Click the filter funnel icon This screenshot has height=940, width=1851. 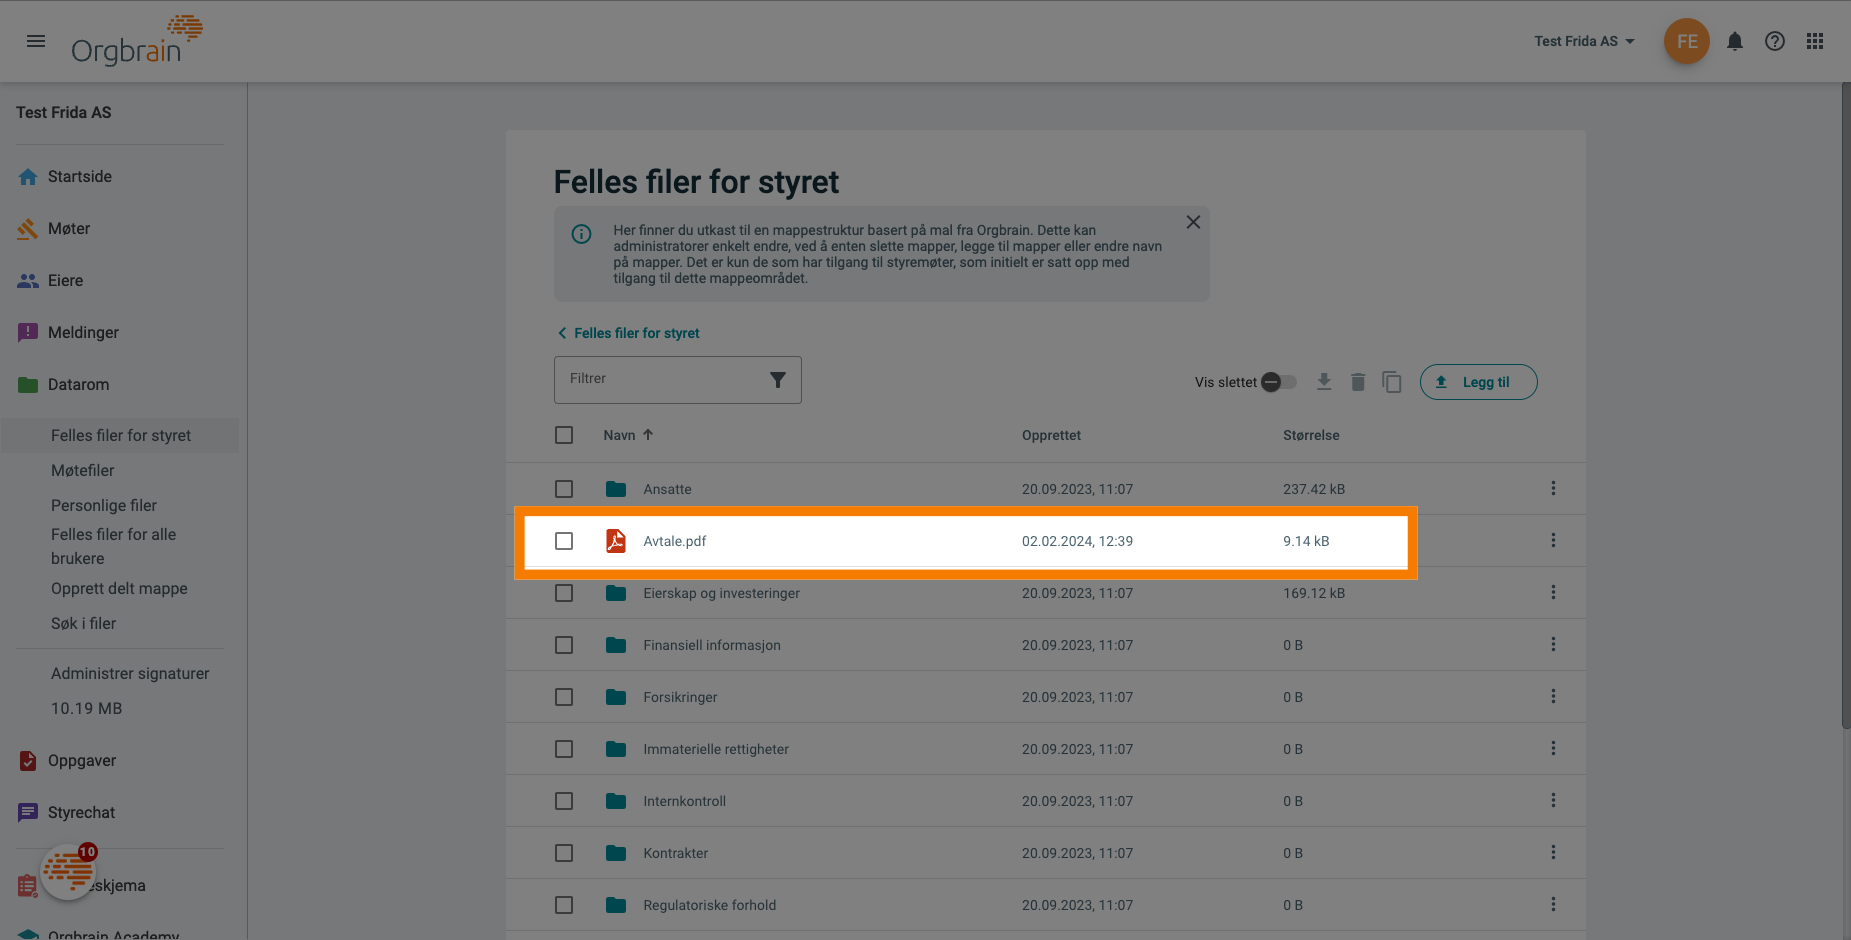click(x=778, y=380)
